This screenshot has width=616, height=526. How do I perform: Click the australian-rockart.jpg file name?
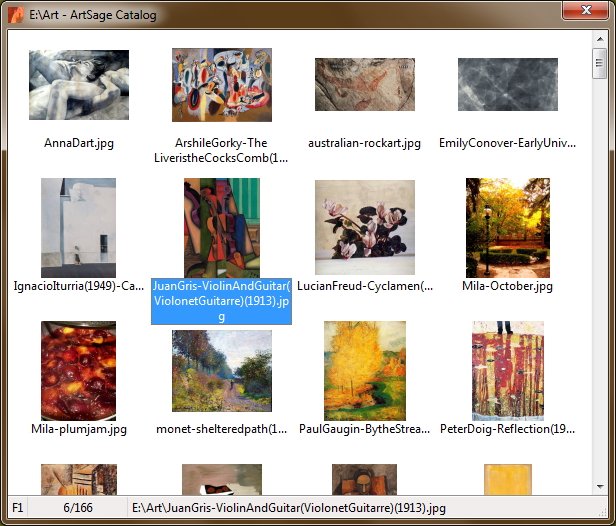365,143
